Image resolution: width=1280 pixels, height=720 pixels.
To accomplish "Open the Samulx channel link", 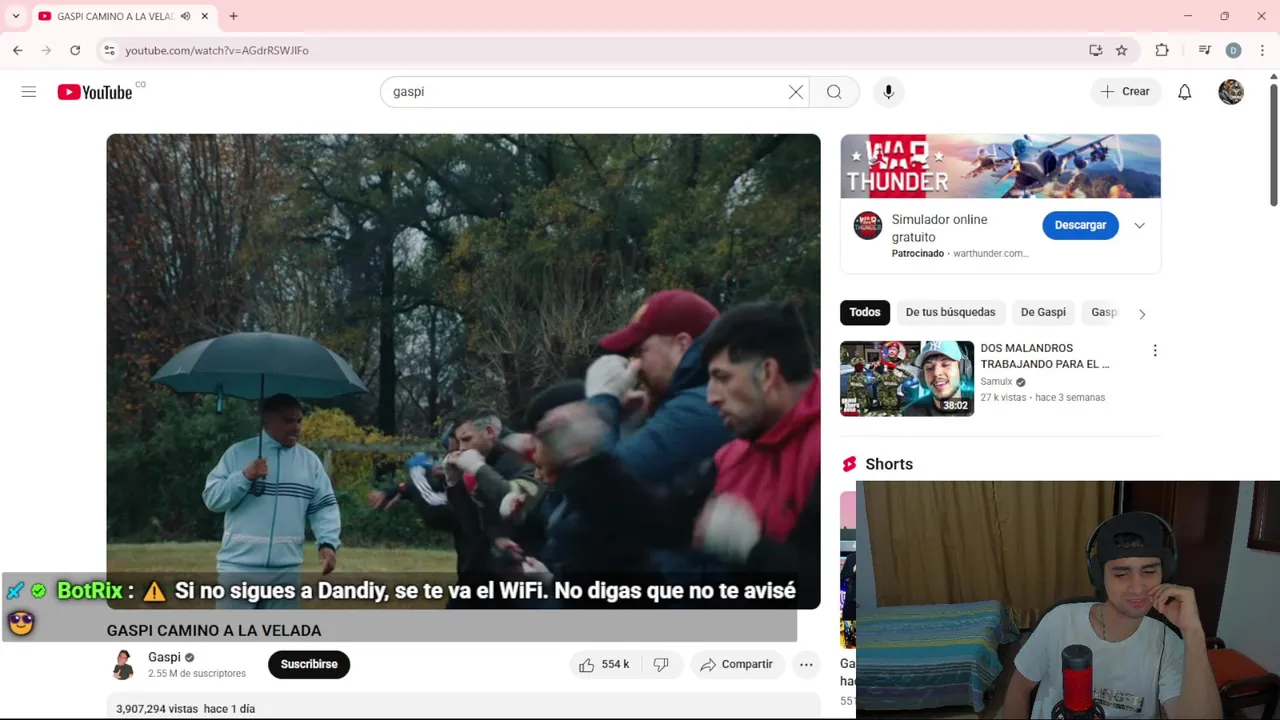I will click(996, 382).
